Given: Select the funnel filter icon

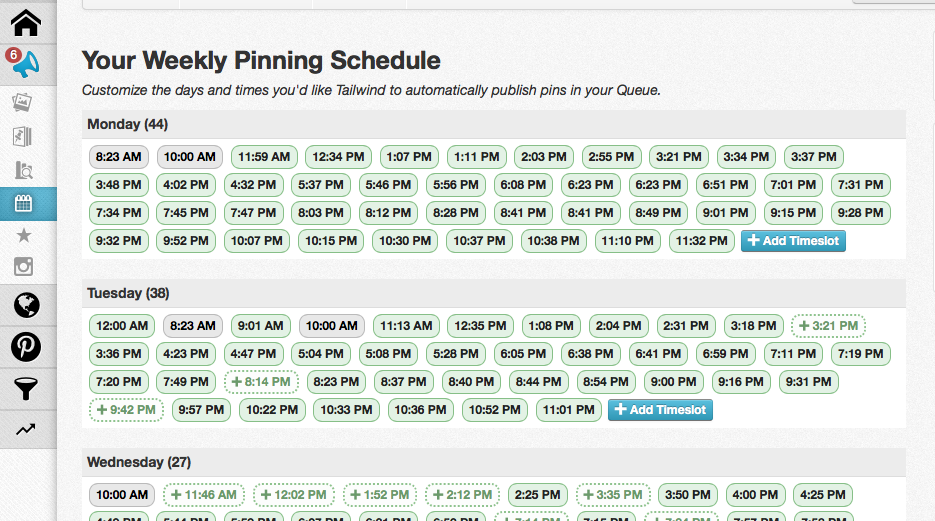Looking at the screenshot, I should [26, 389].
